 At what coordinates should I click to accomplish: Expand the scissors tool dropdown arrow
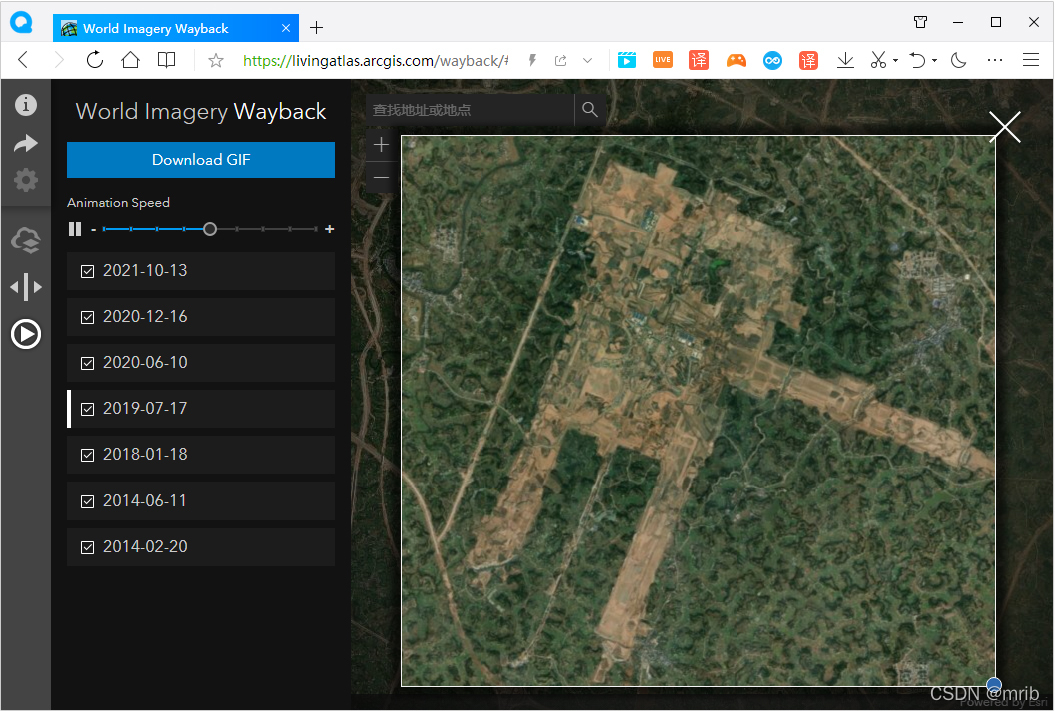pyautogui.click(x=896, y=61)
